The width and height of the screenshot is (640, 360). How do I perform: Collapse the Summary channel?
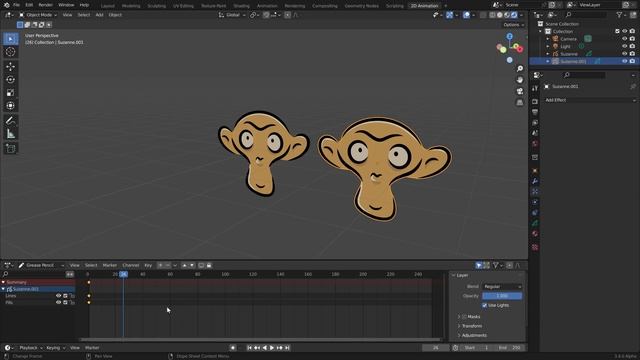click(4, 282)
